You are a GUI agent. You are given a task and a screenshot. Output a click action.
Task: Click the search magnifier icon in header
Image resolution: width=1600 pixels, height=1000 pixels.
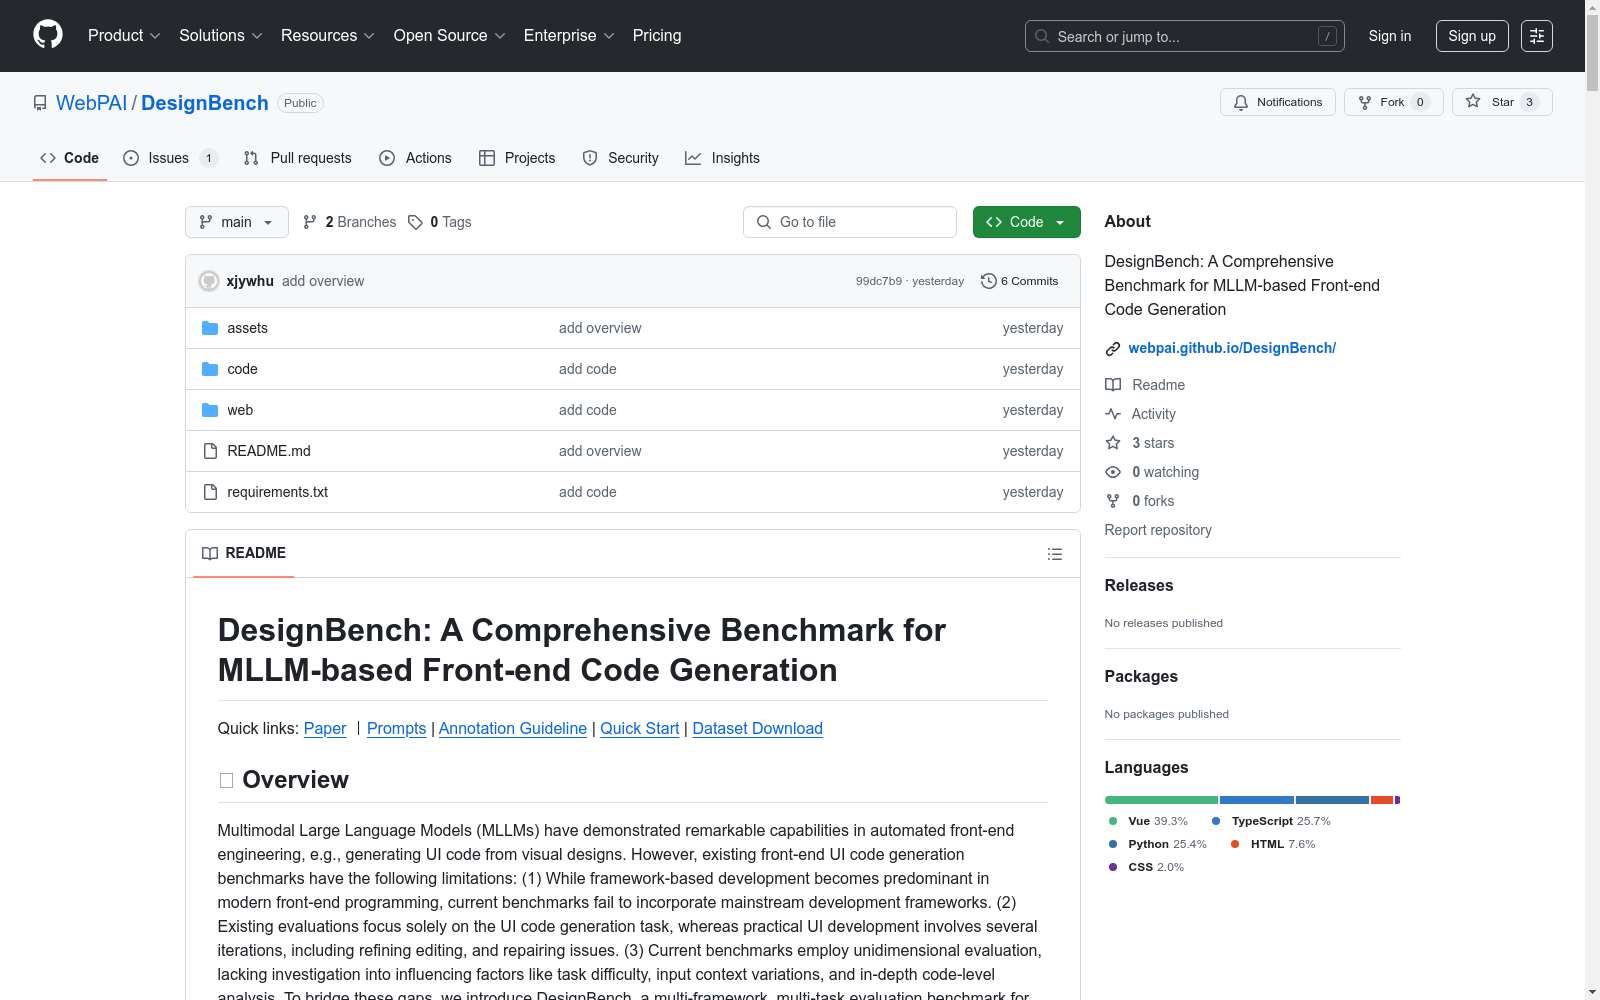click(1042, 36)
